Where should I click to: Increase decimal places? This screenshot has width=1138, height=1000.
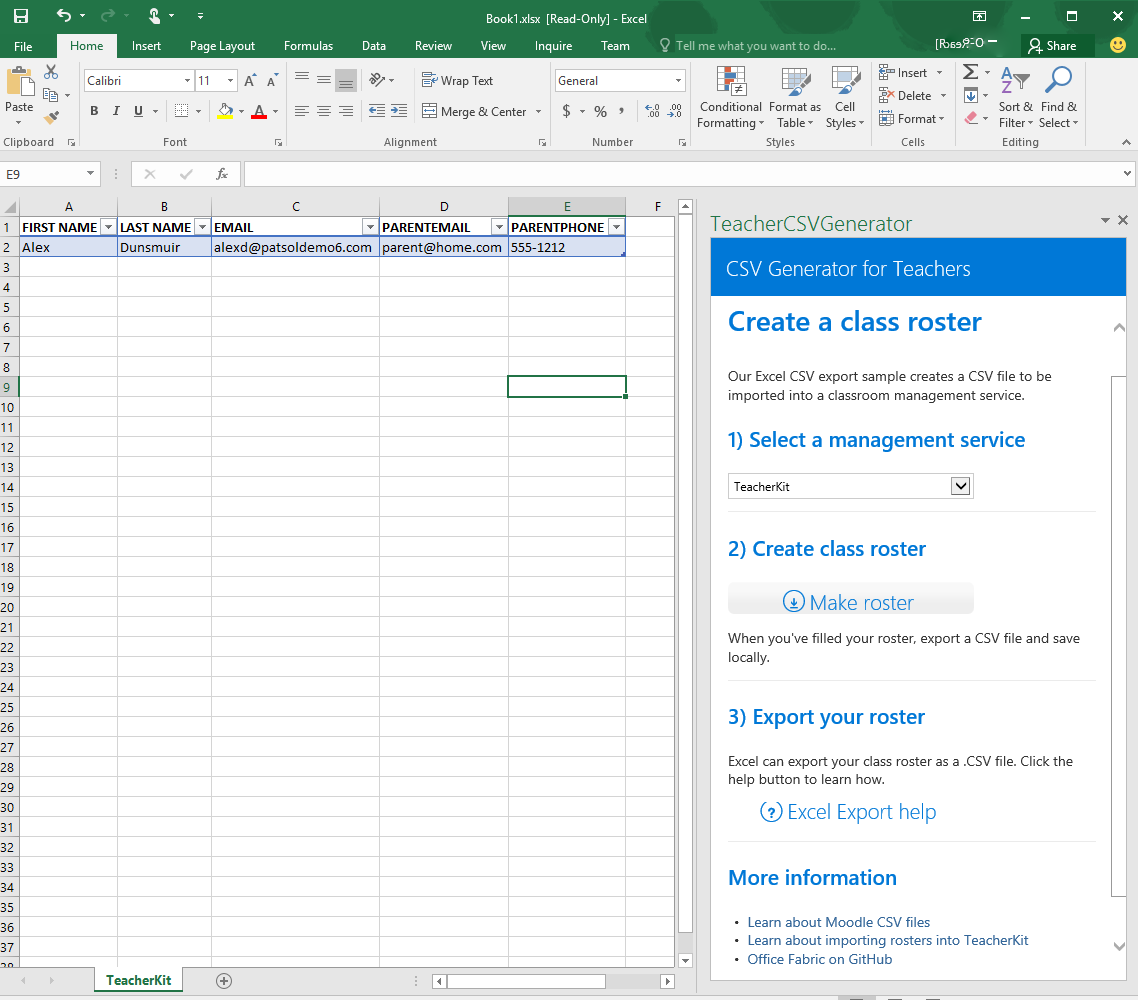coord(652,111)
